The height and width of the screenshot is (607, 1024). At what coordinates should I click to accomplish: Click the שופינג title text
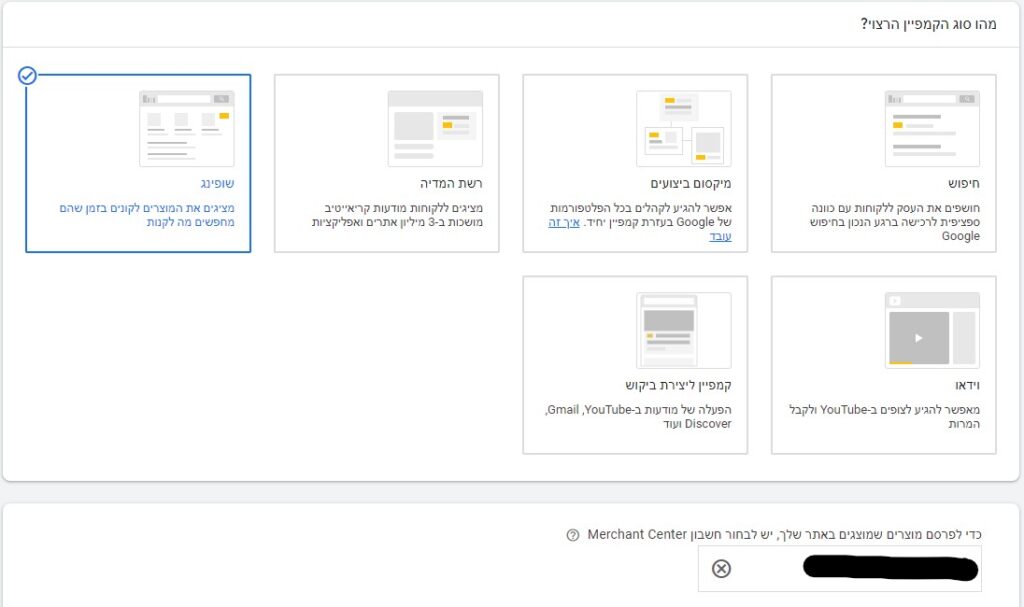coord(217,184)
